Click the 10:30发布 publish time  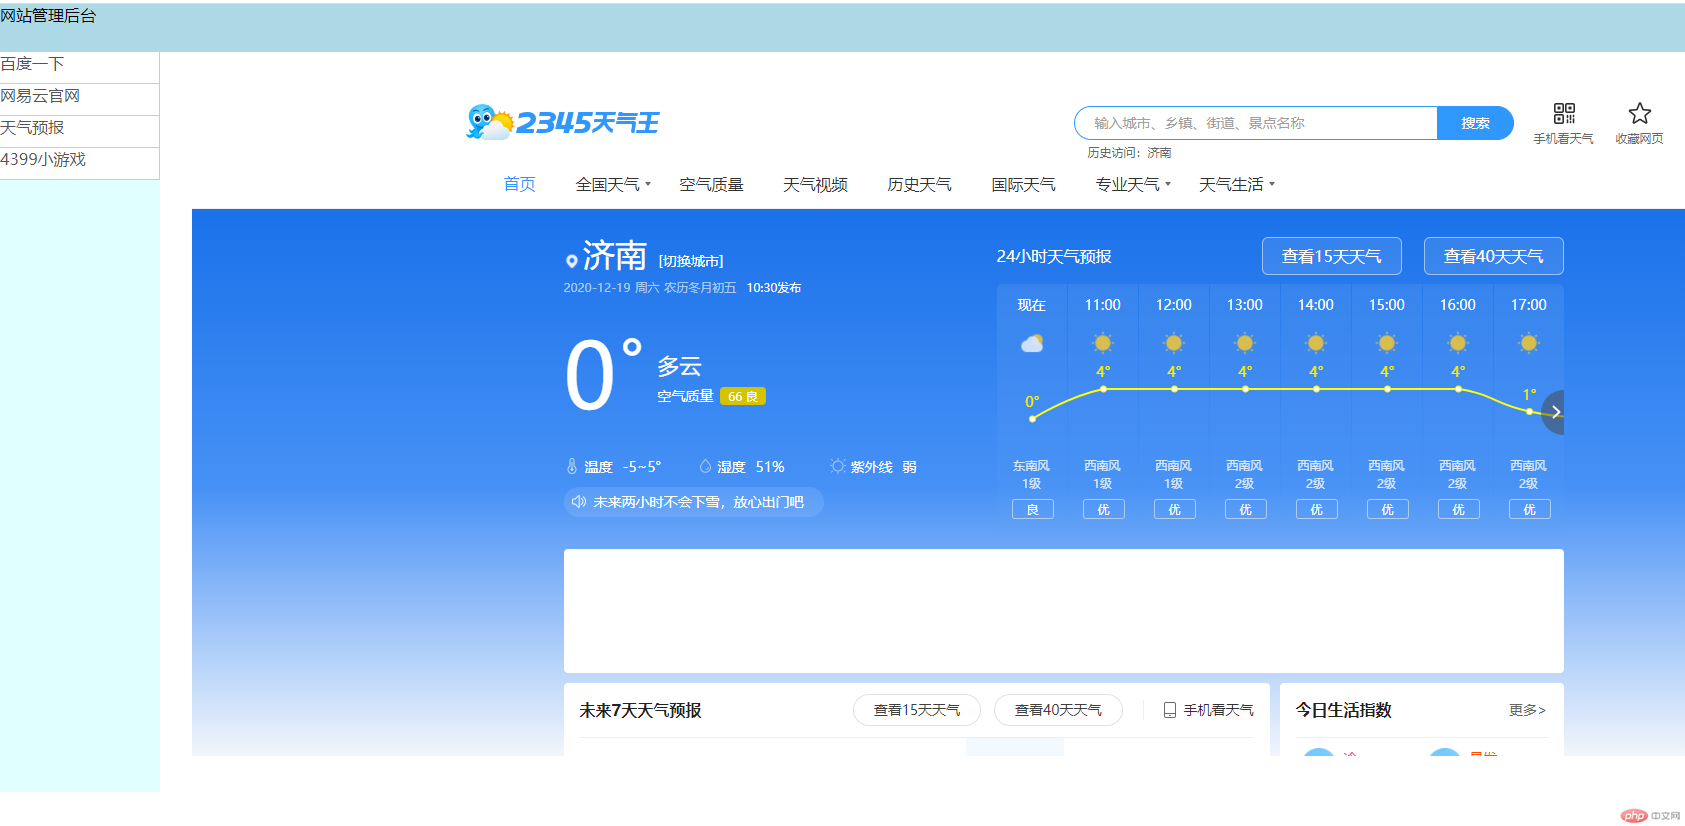pos(774,288)
